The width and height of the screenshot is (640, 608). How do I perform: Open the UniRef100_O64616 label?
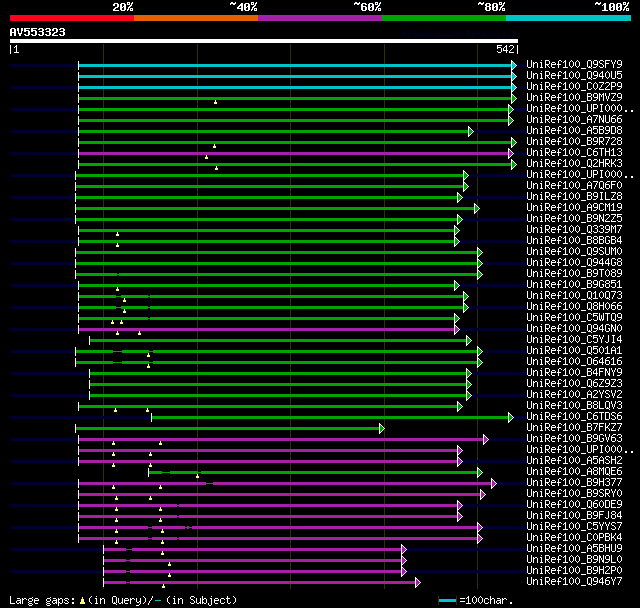(x=574, y=362)
